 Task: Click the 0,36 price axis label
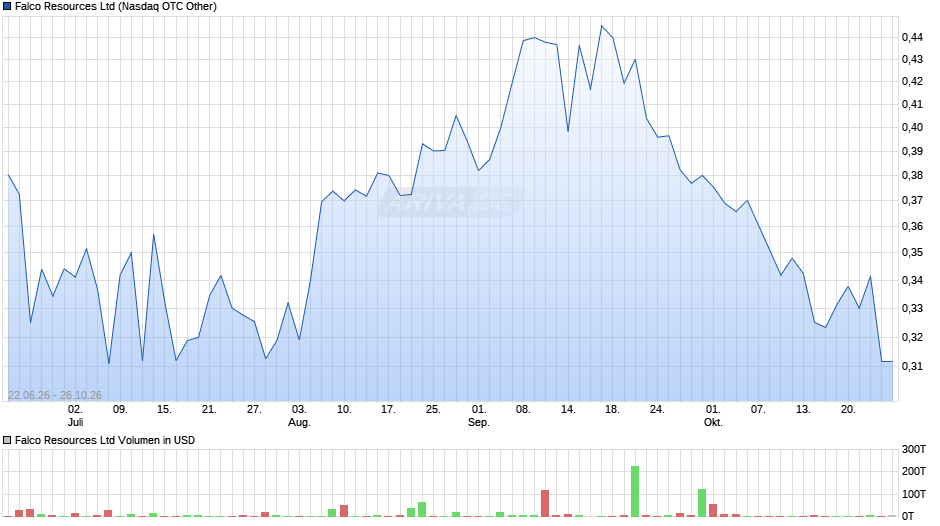(912, 226)
